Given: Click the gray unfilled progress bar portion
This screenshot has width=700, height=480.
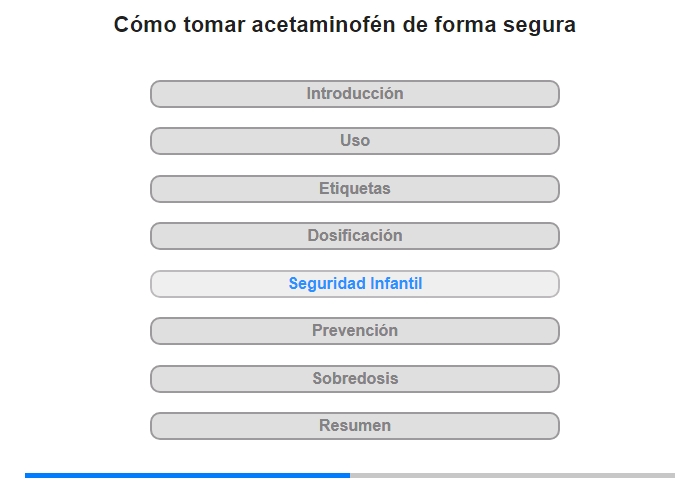Looking at the screenshot, I should click(x=512, y=475).
